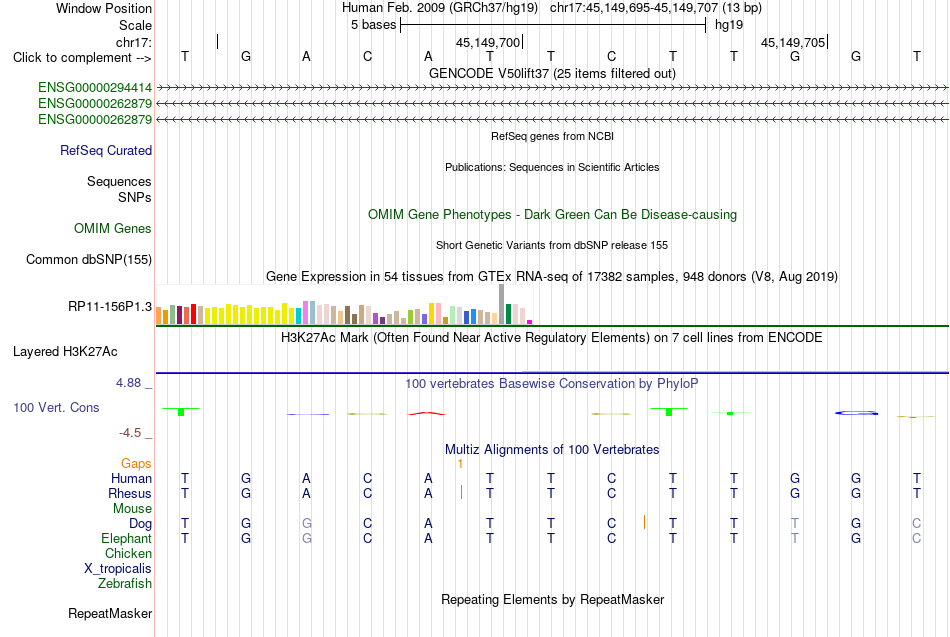Viewport: 950px width, 637px height.
Task: Click the gray C in Dog row
Action: click(x=917, y=524)
